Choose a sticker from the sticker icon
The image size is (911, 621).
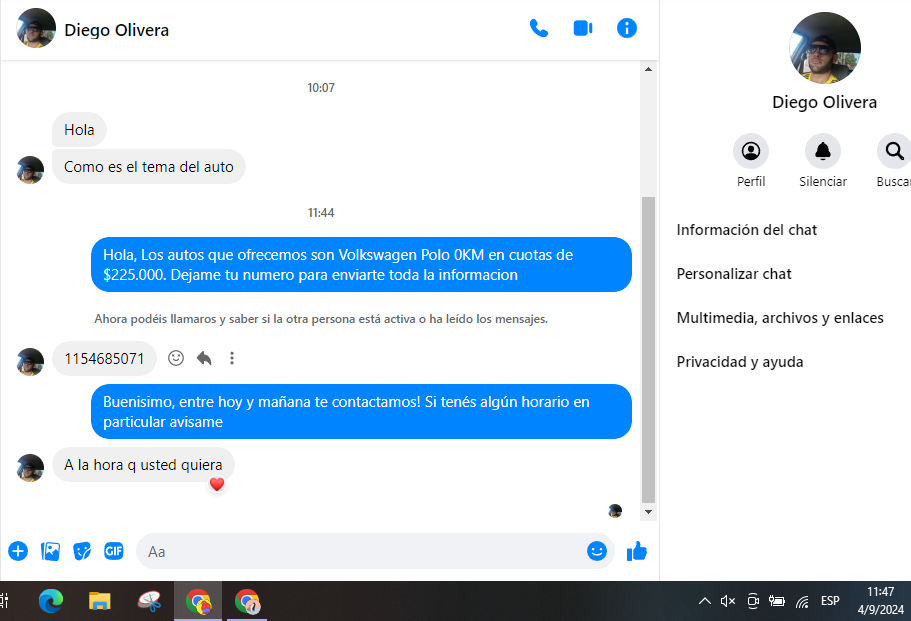[82, 551]
